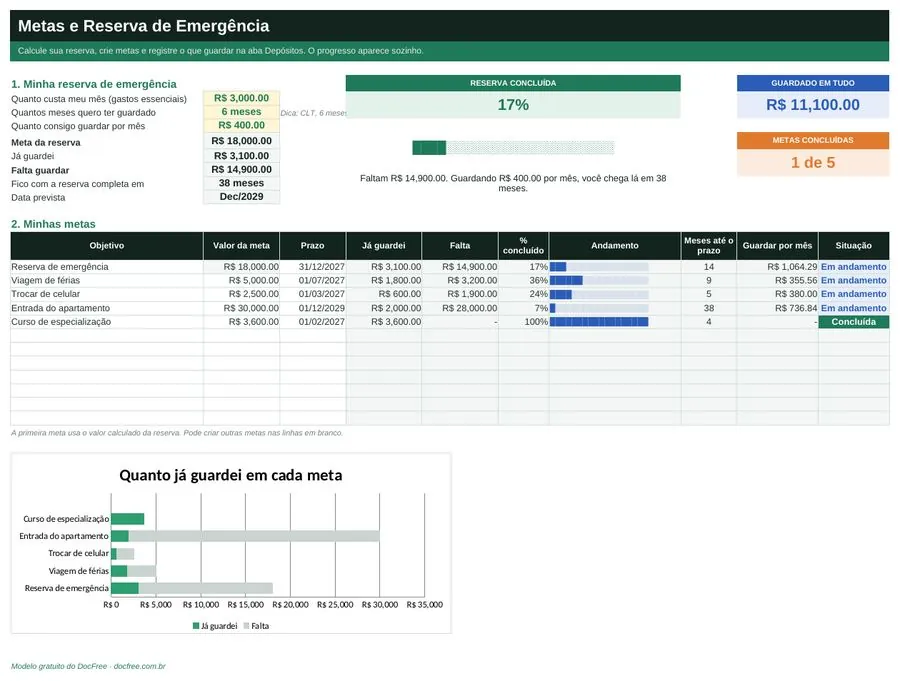Click the 'Já guardei' chart legend entry
Viewport: 900px width, 681px height.
215,626
